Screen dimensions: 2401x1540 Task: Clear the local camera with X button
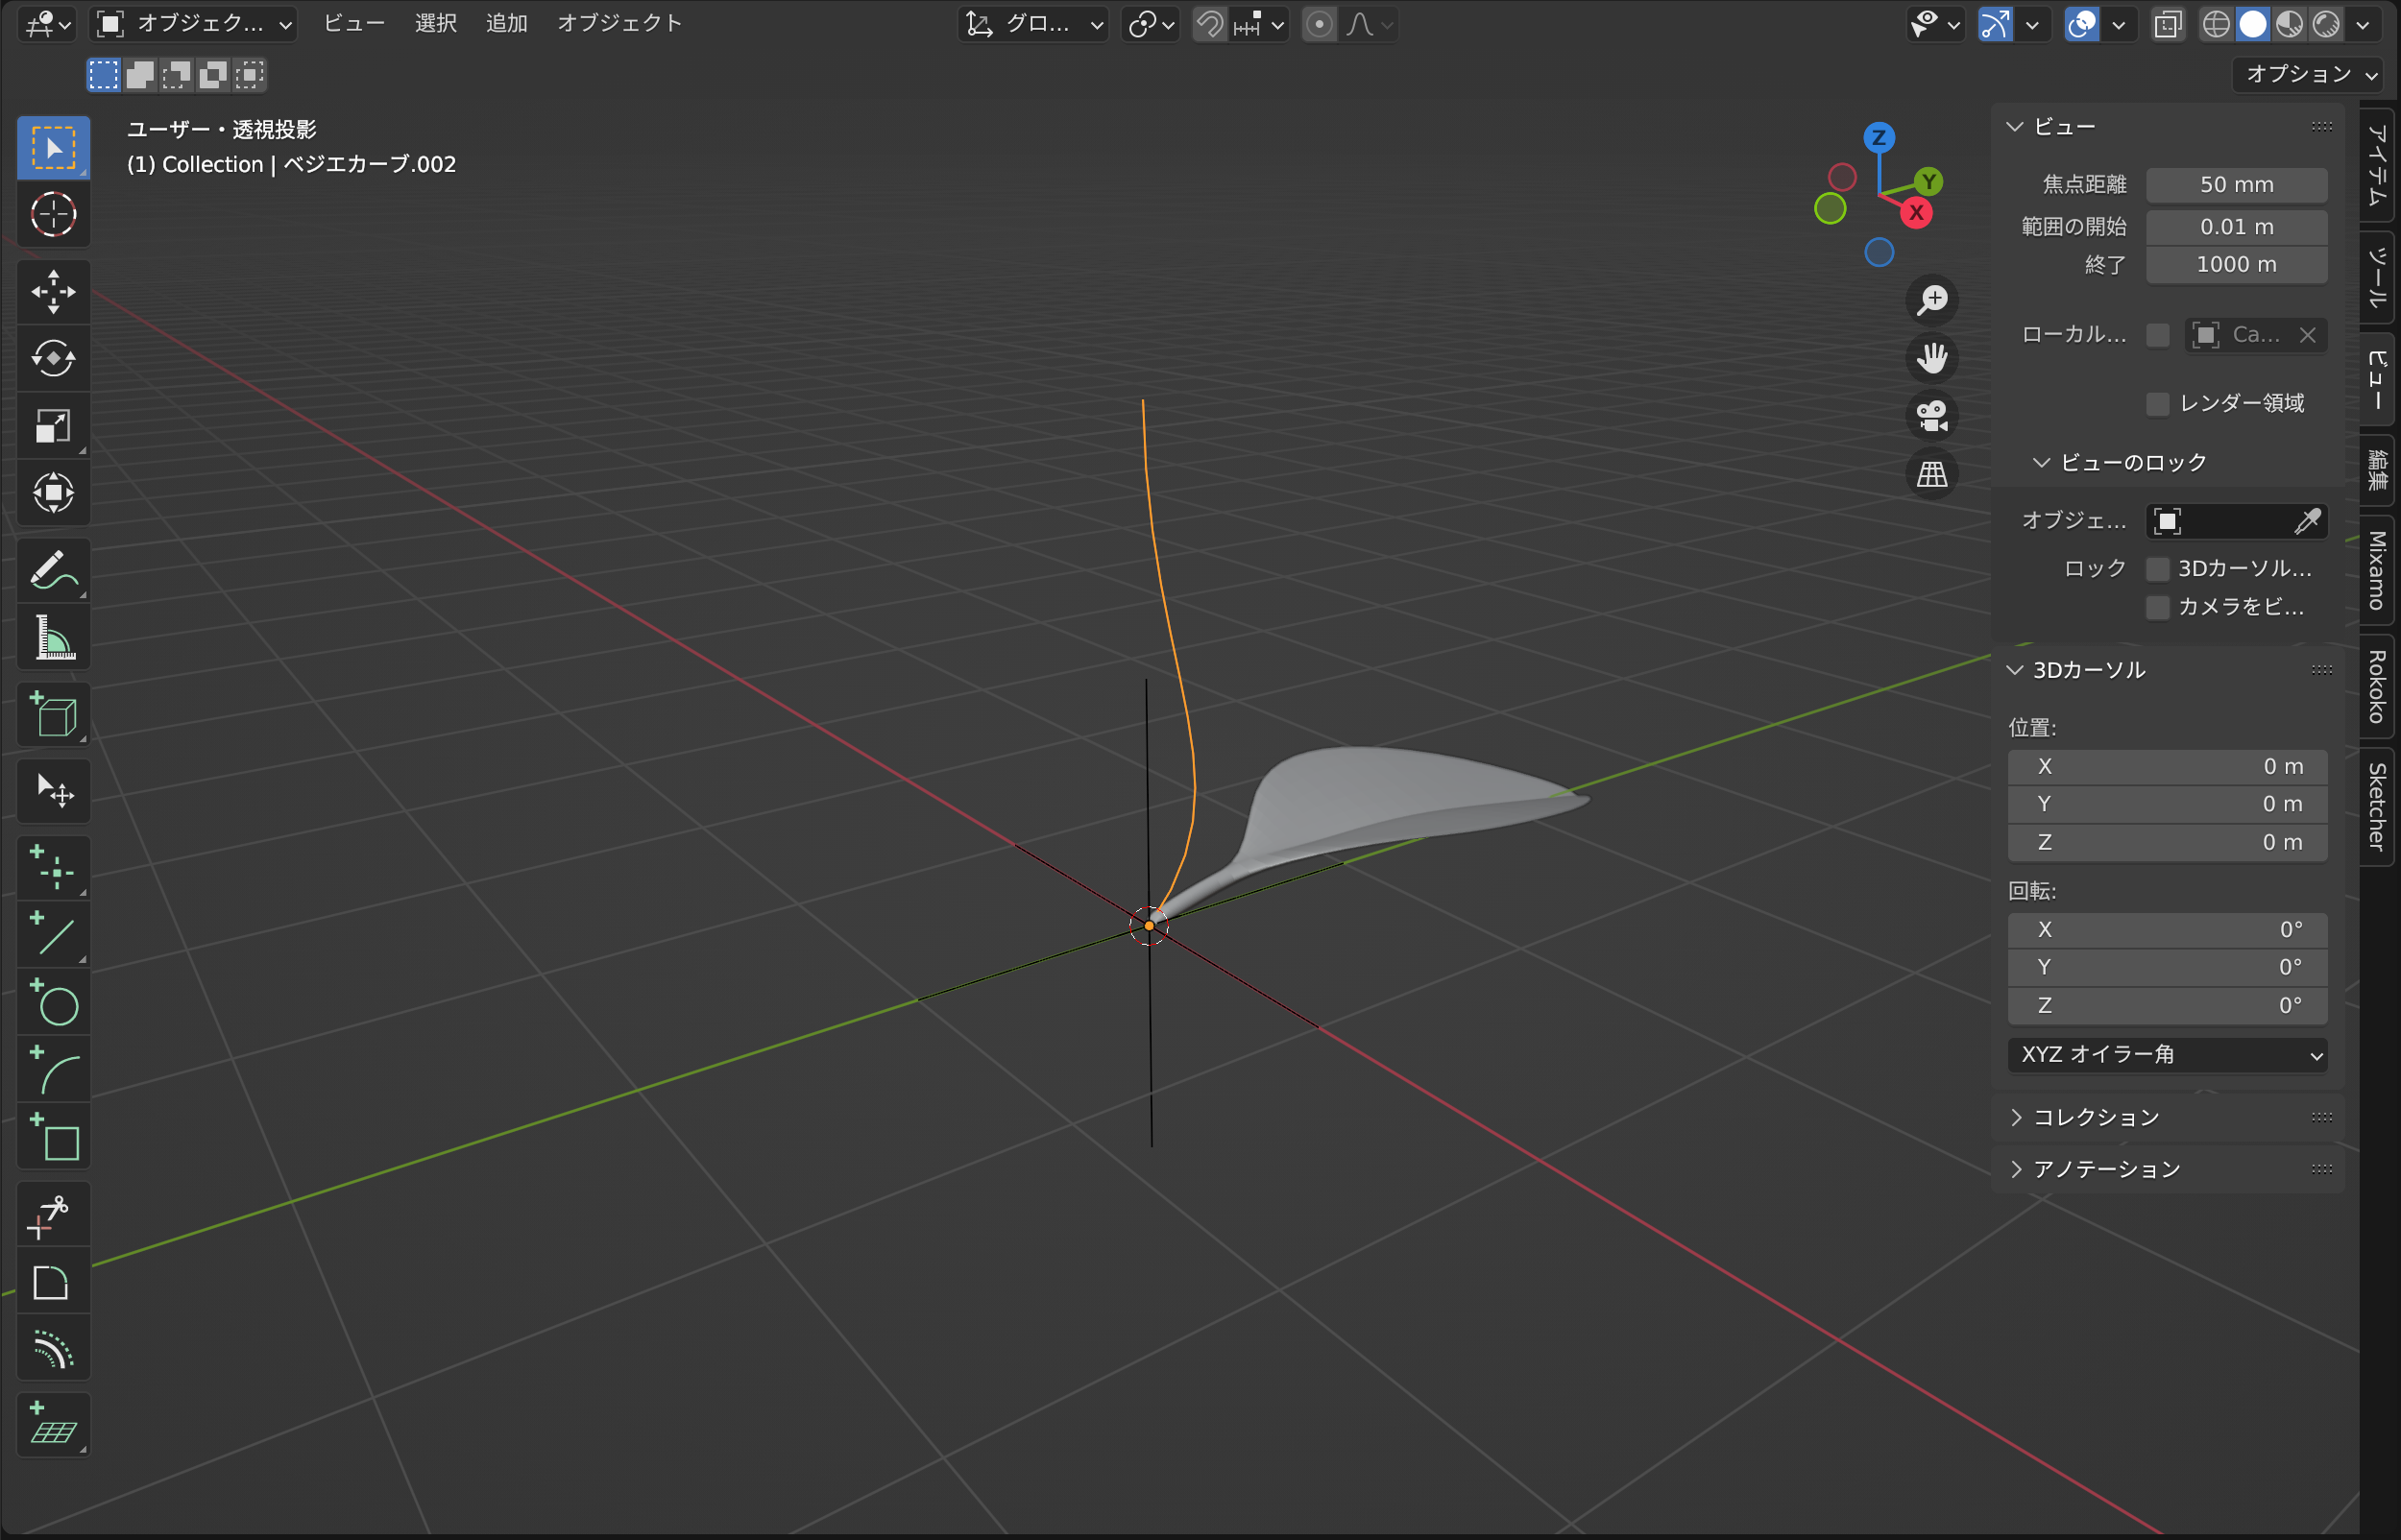[x=2308, y=335]
